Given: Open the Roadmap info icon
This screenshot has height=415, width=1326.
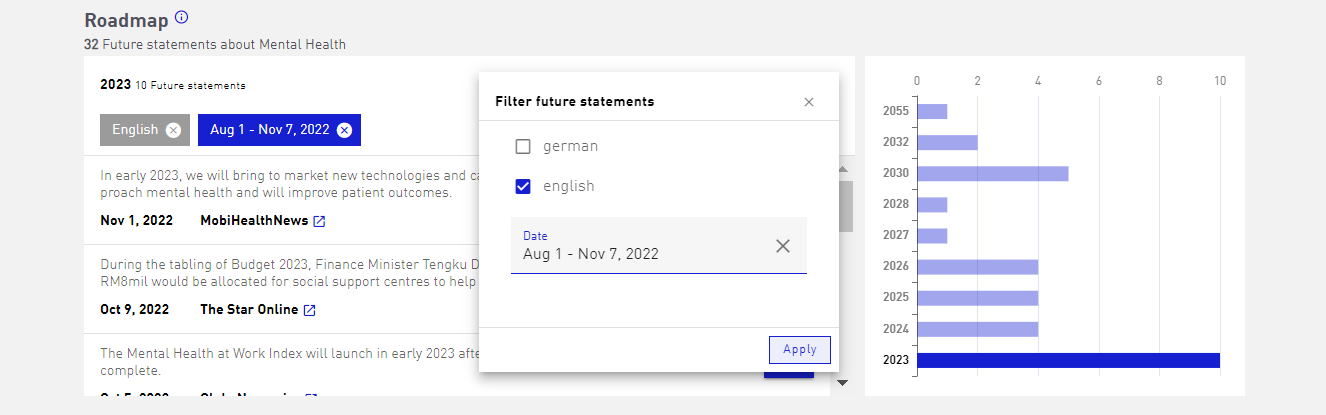Looking at the screenshot, I should click(181, 18).
